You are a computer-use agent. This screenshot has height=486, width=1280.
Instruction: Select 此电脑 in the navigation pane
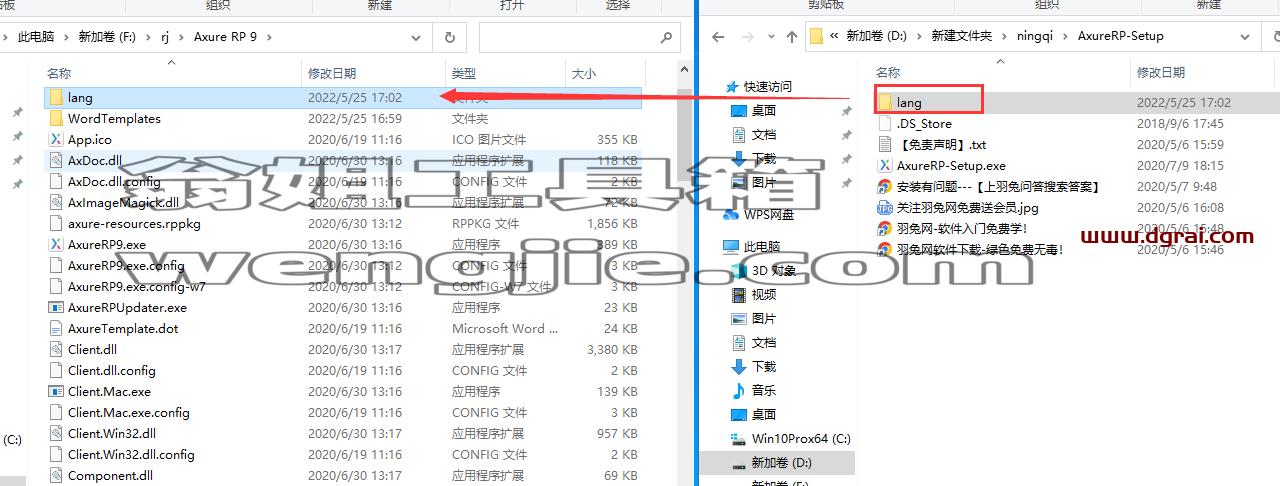pos(762,247)
